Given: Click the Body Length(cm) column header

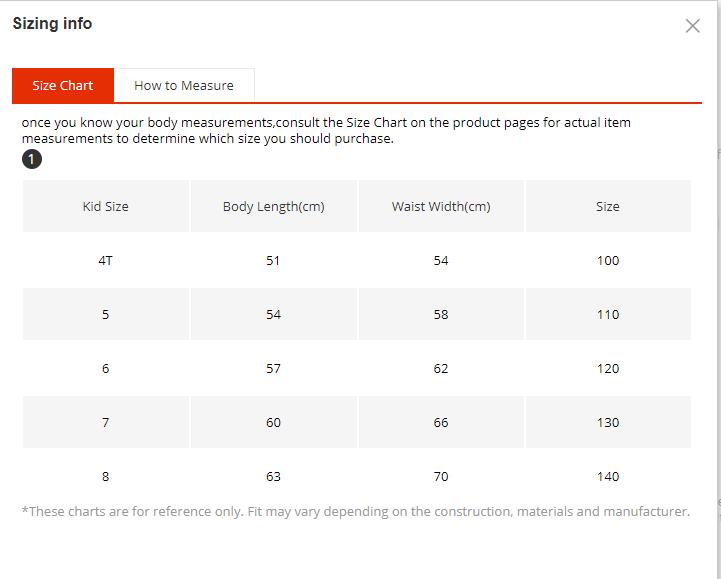Looking at the screenshot, I should click(x=273, y=206).
